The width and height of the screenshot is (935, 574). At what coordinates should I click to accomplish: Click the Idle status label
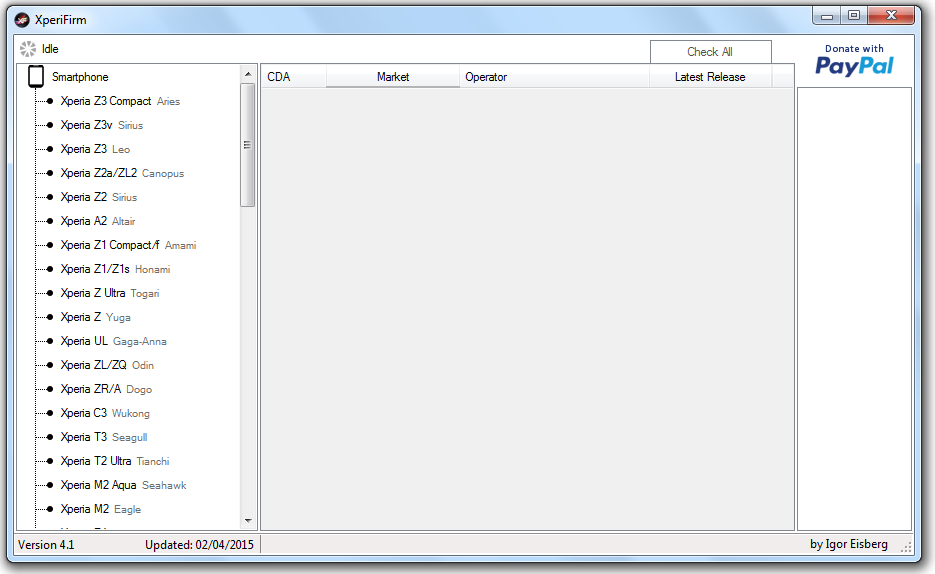pyautogui.click(x=50, y=49)
